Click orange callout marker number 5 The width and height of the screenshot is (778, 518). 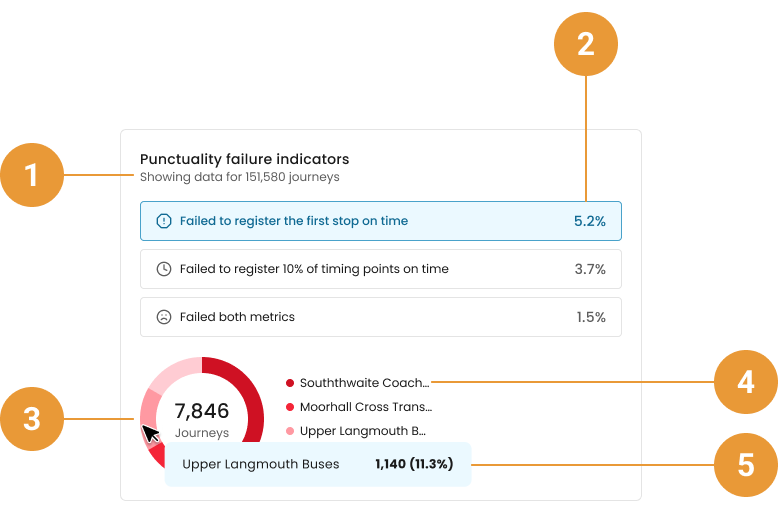tap(746, 465)
